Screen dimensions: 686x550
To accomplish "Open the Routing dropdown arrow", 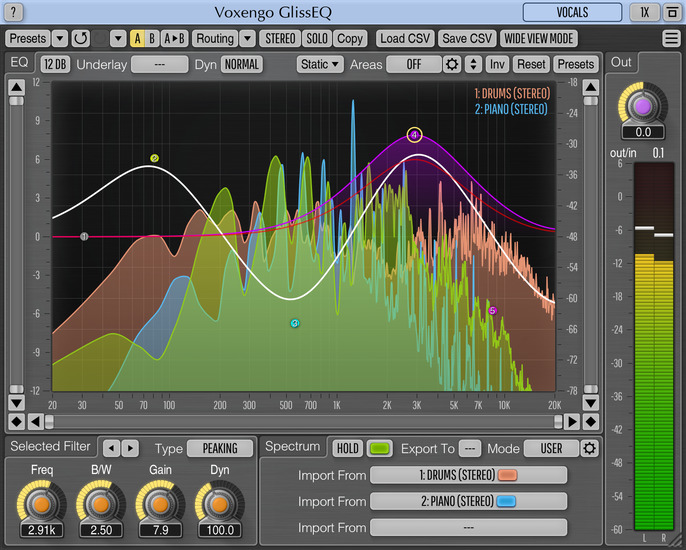I will coord(247,39).
